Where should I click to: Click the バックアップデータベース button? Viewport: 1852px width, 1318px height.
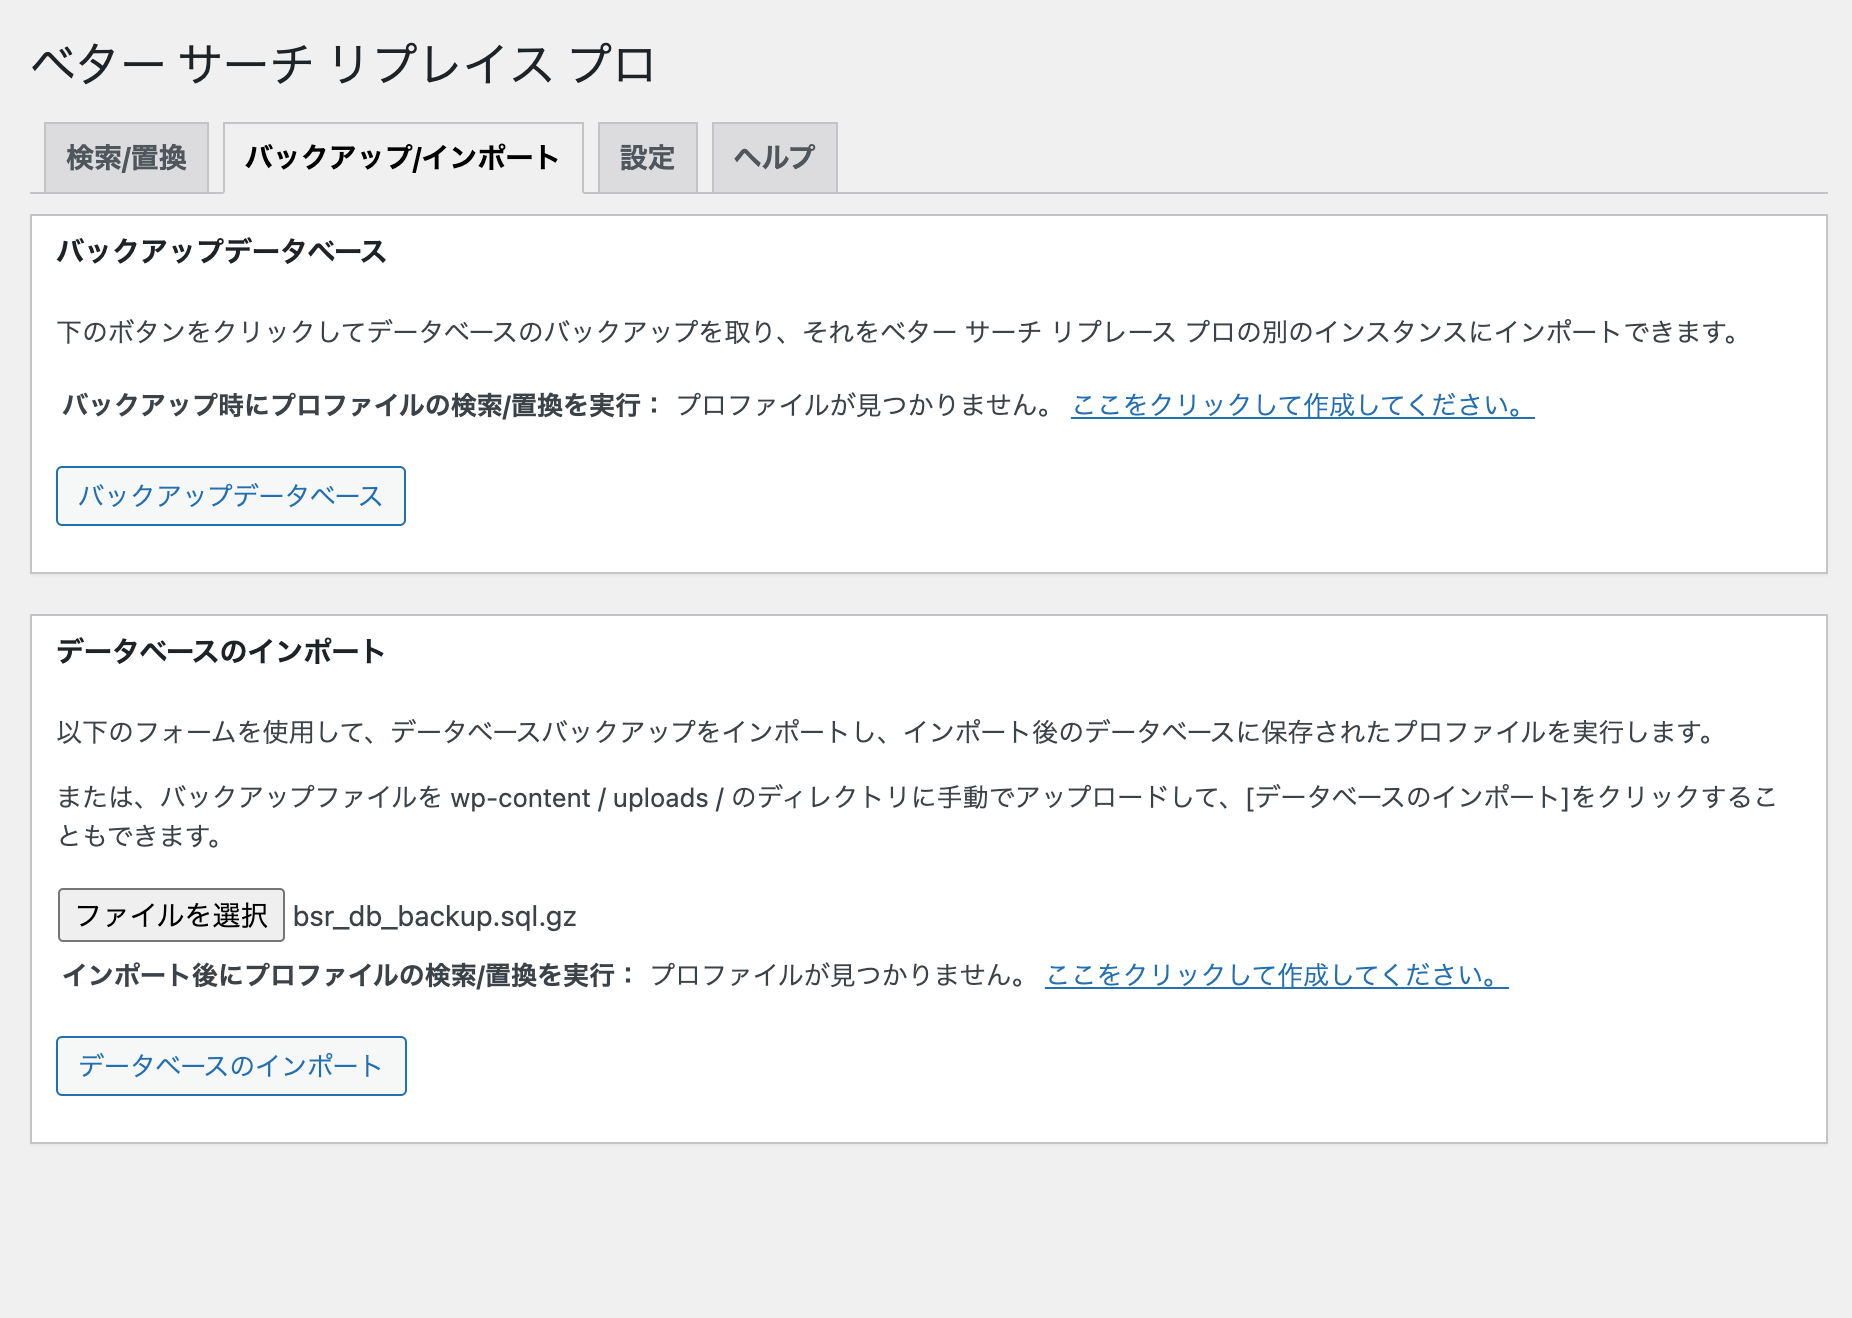[231, 496]
